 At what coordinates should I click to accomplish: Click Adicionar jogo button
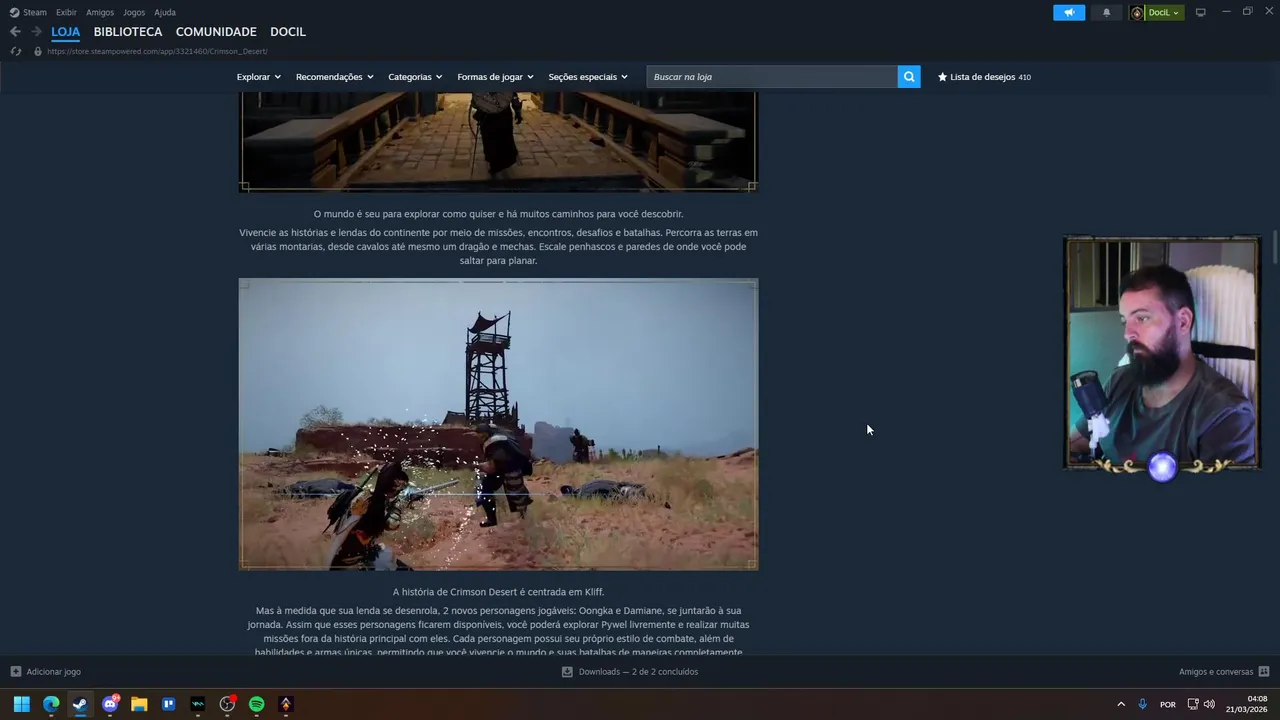pyautogui.click(x=46, y=672)
